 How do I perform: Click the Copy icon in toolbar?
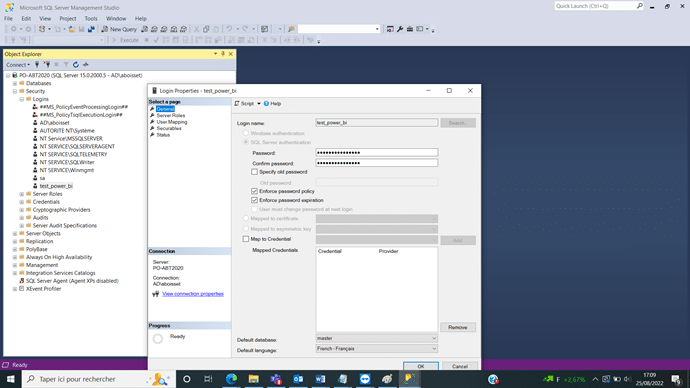tap(206, 29)
